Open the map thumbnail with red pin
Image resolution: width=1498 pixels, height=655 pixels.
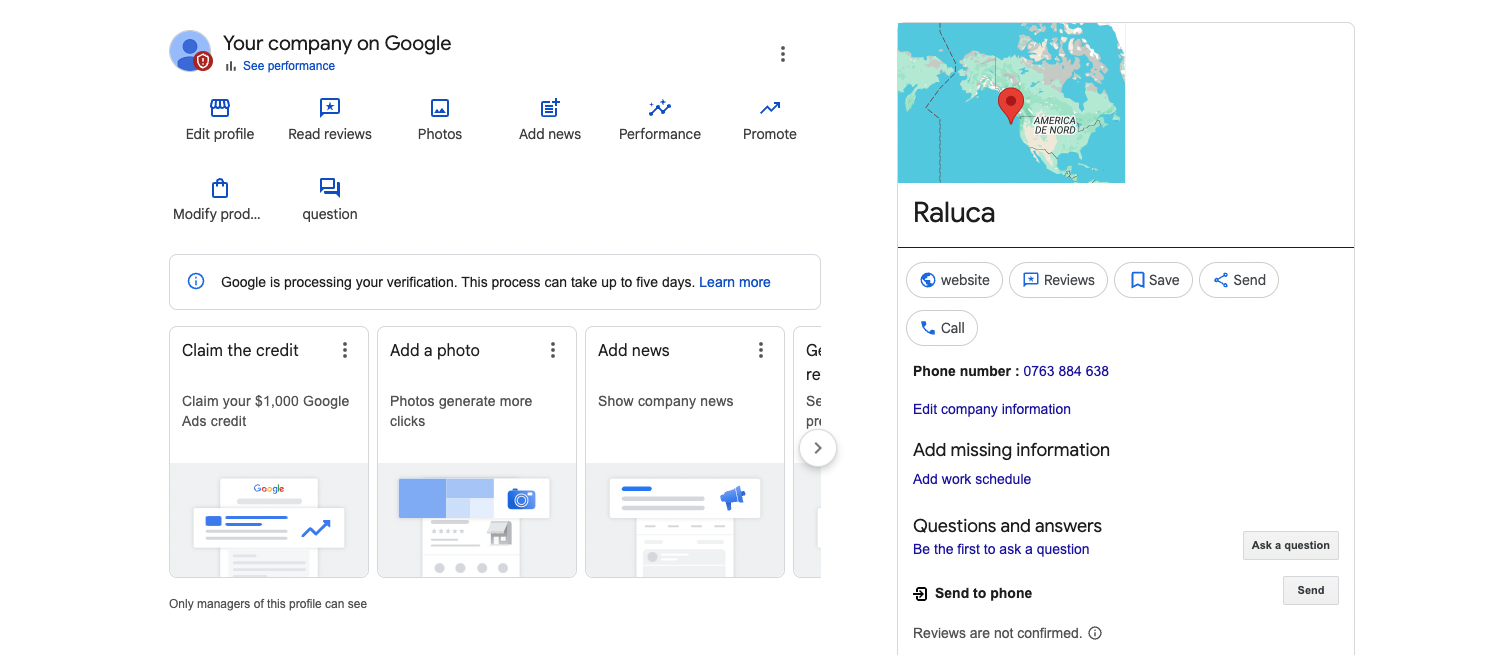pos(1011,103)
